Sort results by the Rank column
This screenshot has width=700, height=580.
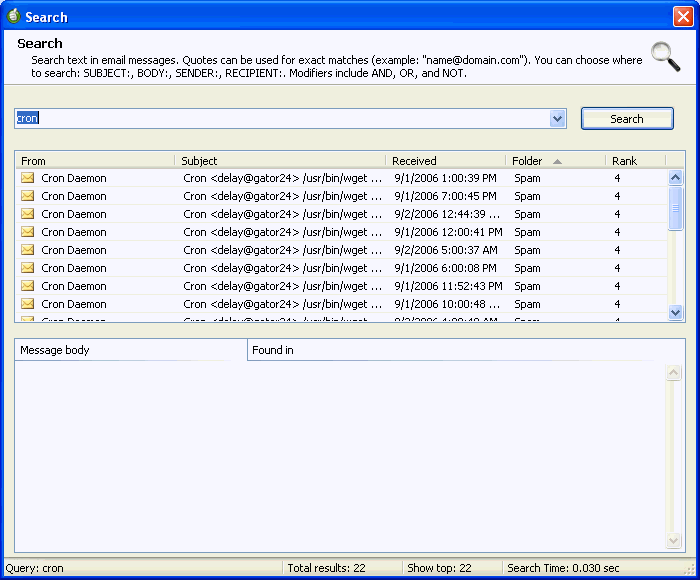[635, 161]
